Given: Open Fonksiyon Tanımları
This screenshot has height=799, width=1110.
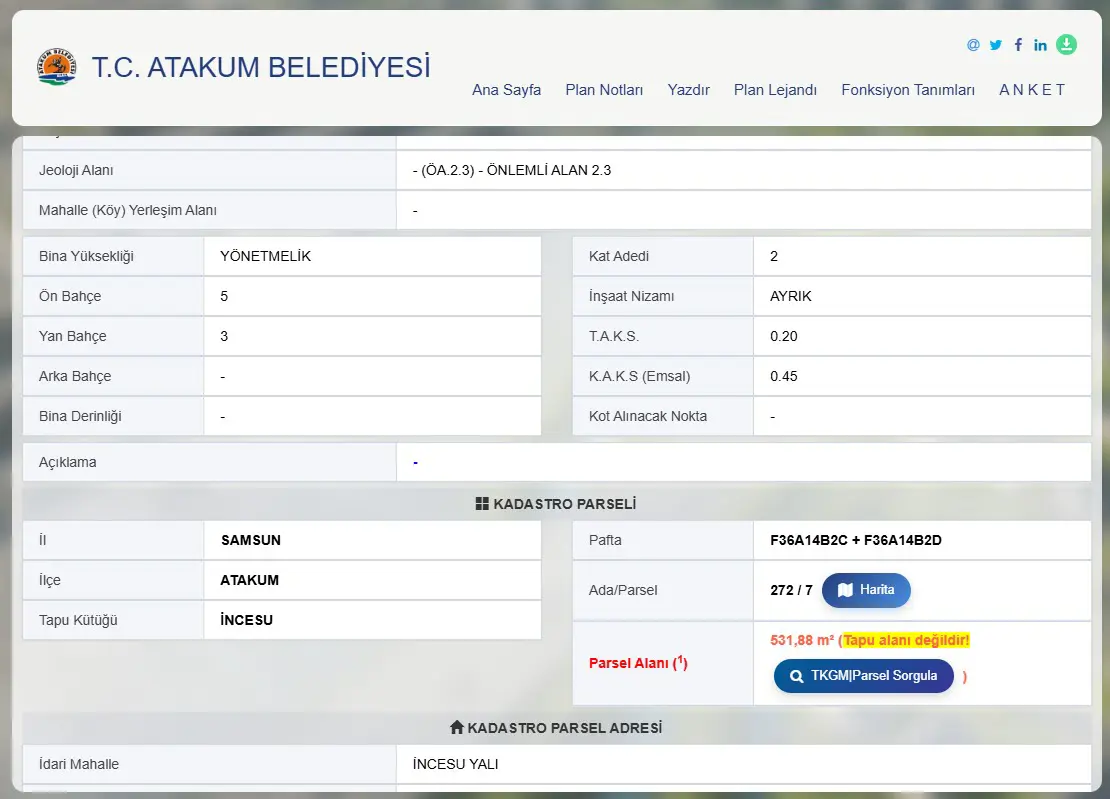Looking at the screenshot, I should 908,90.
